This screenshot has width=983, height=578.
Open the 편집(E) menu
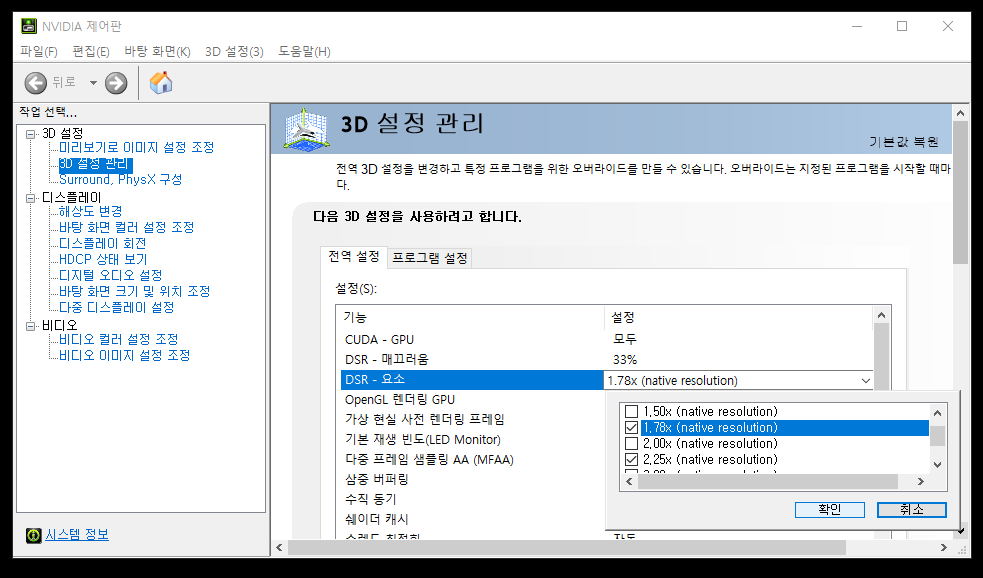point(91,51)
